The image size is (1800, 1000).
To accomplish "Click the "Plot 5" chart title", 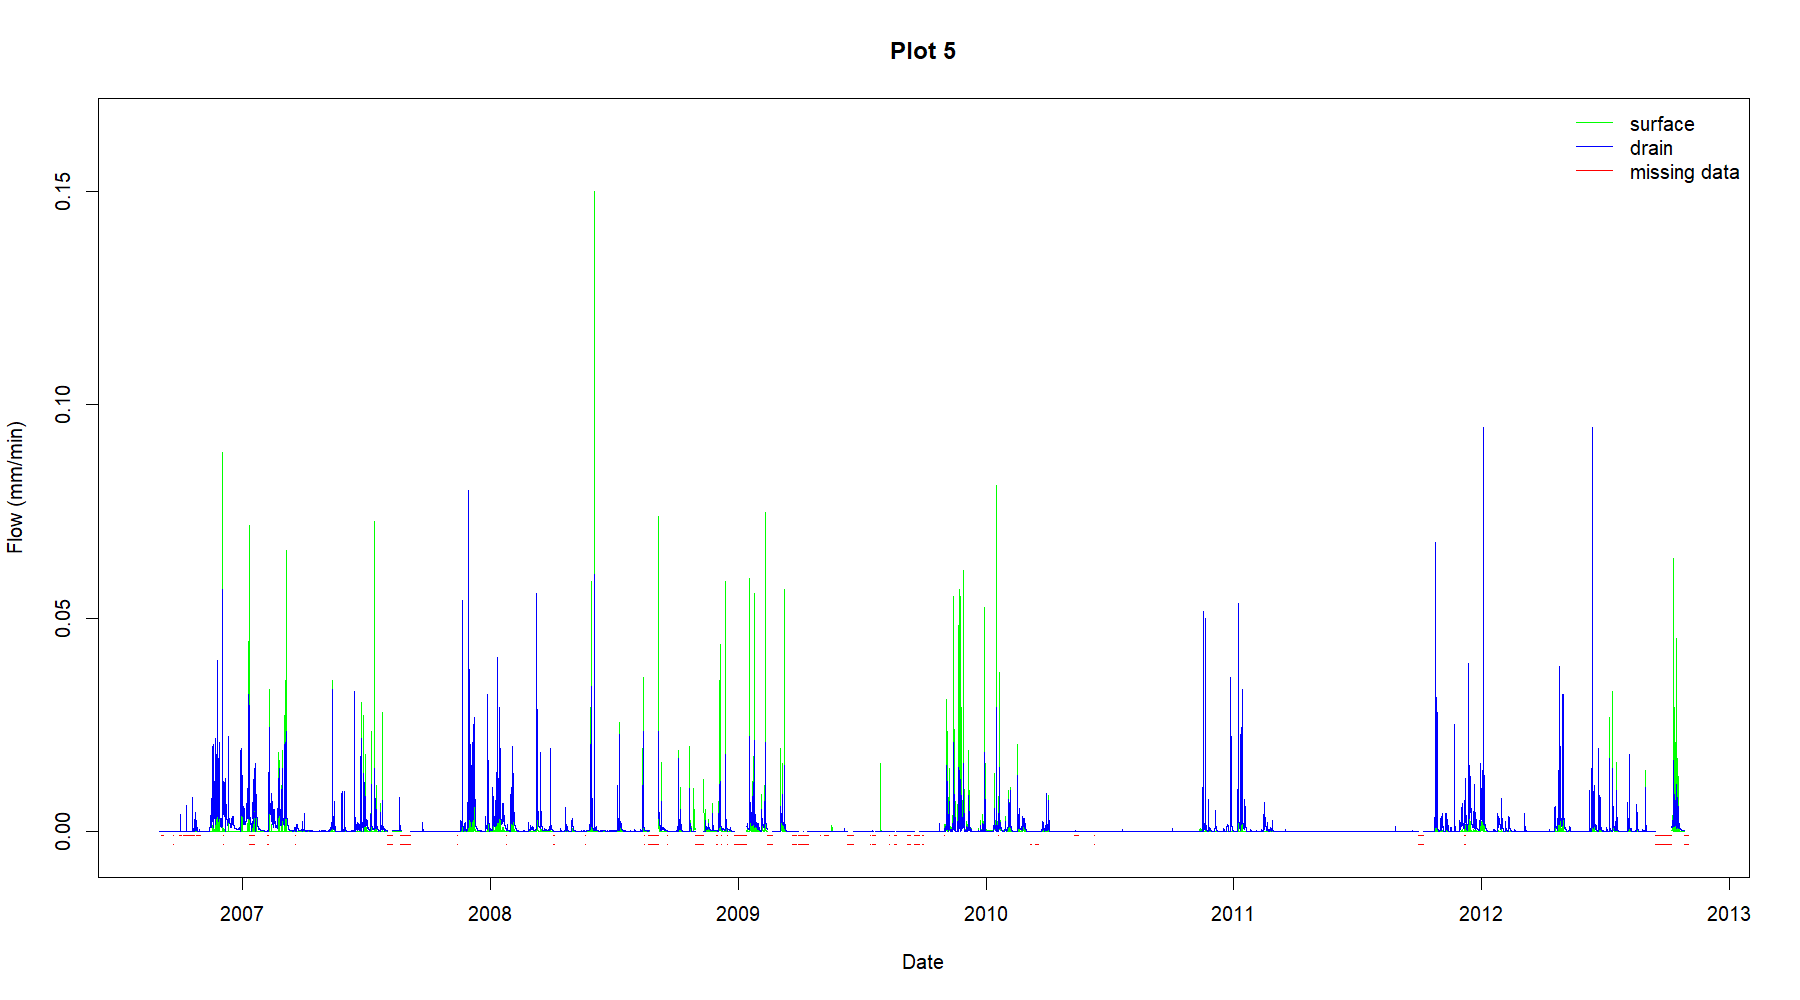I will [x=922, y=51].
